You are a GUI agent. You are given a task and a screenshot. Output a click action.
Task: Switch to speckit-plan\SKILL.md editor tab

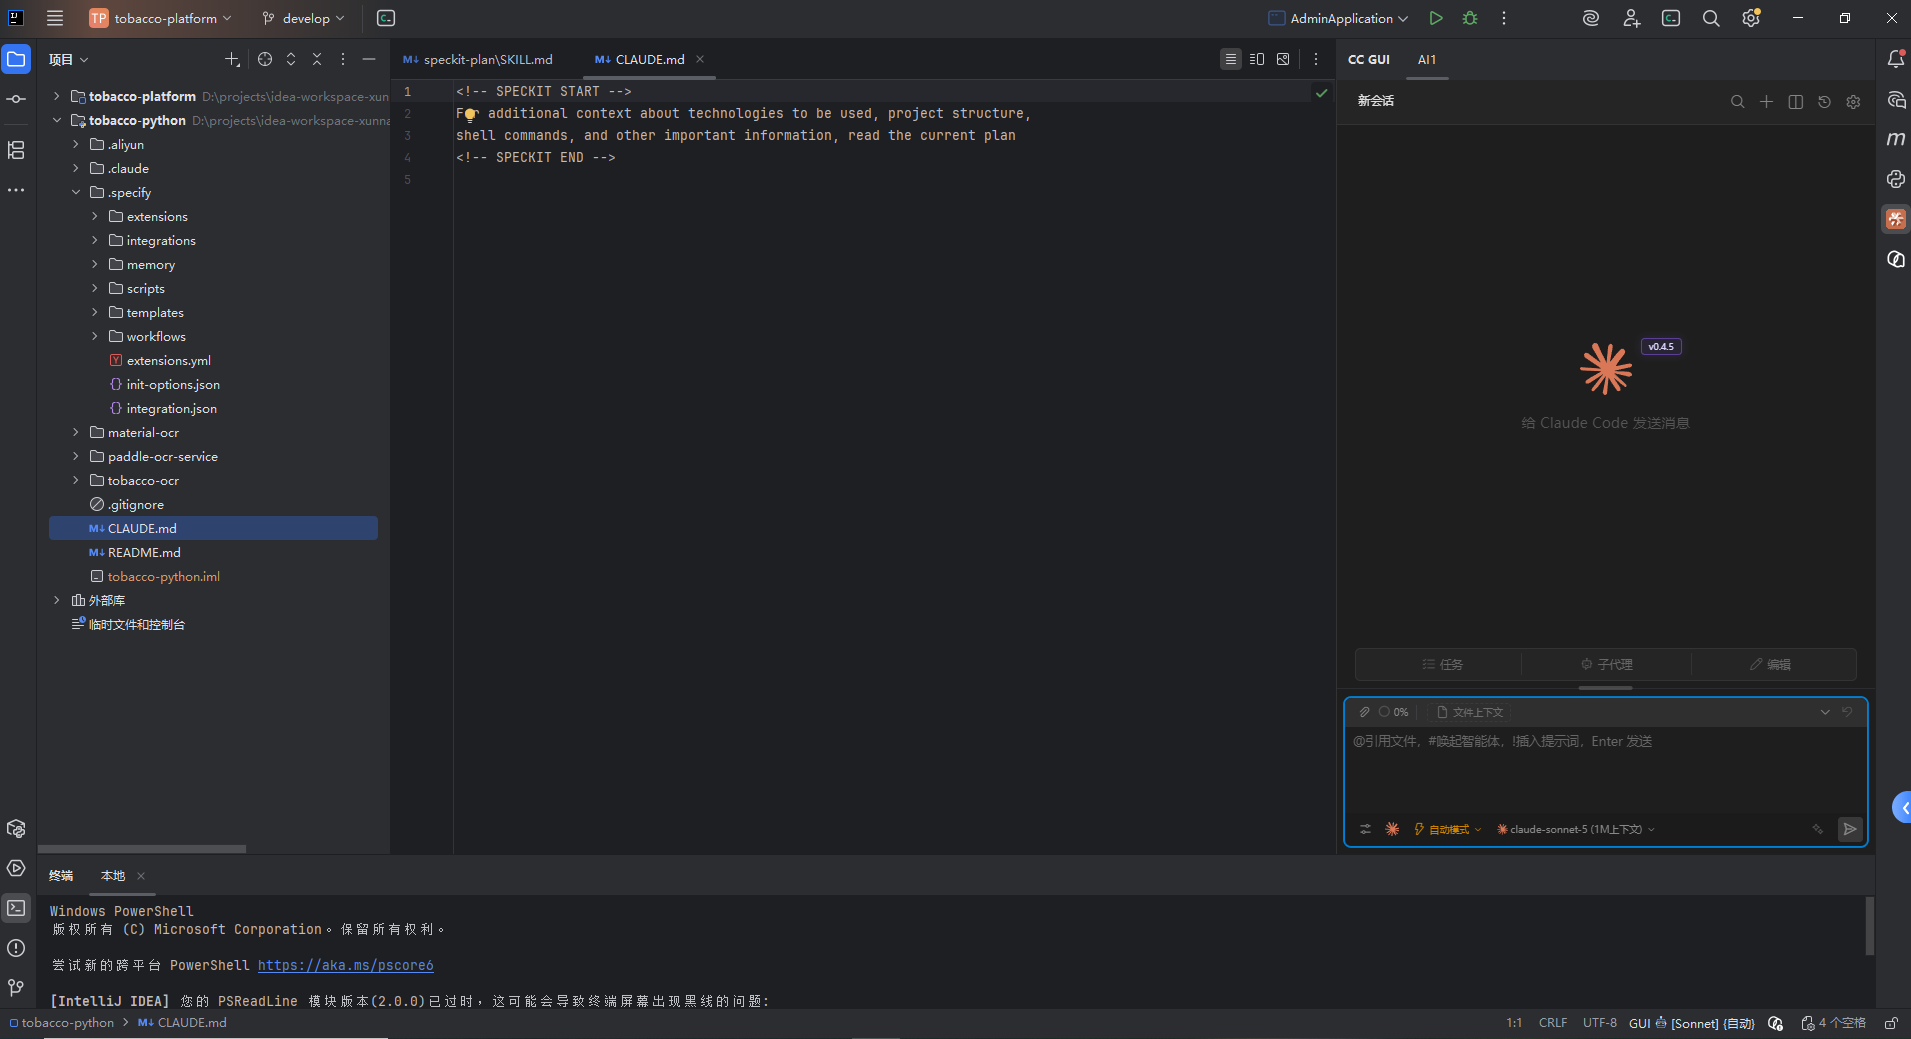(x=478, y=59)
